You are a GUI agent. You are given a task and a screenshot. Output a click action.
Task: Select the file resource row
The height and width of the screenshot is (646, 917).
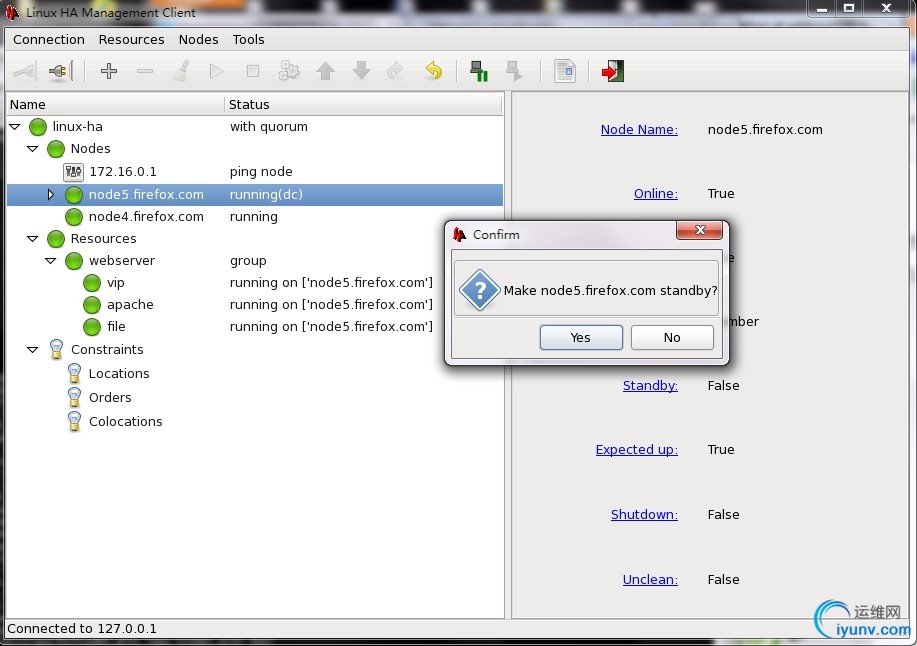(x=254, y=327)
